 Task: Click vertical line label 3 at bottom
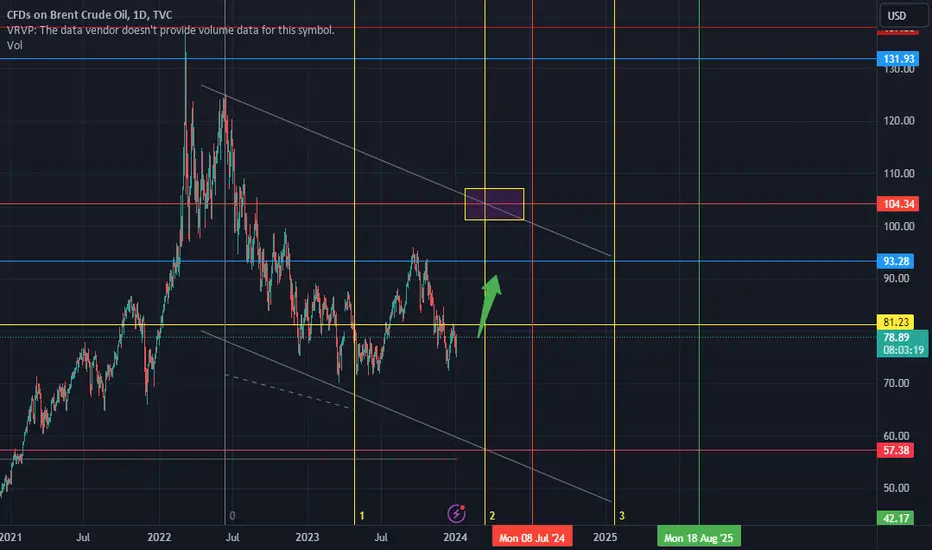click(x=622, y=516)
